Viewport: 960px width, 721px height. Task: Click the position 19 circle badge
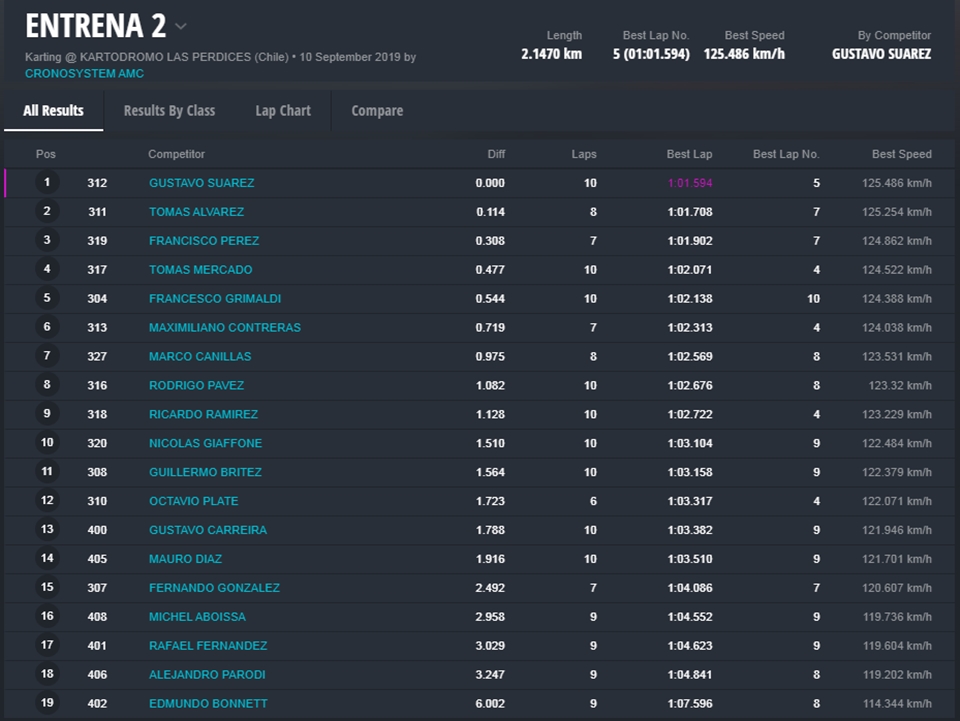coord(46,703)
